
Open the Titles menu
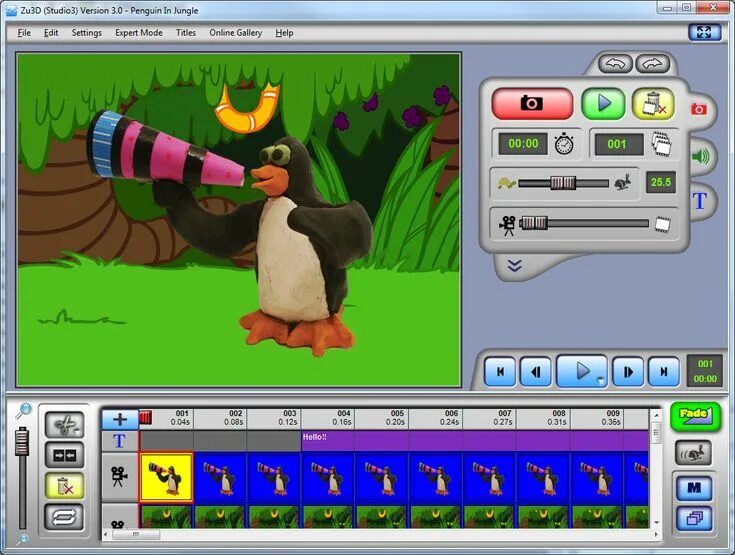[x=186, y=33]
